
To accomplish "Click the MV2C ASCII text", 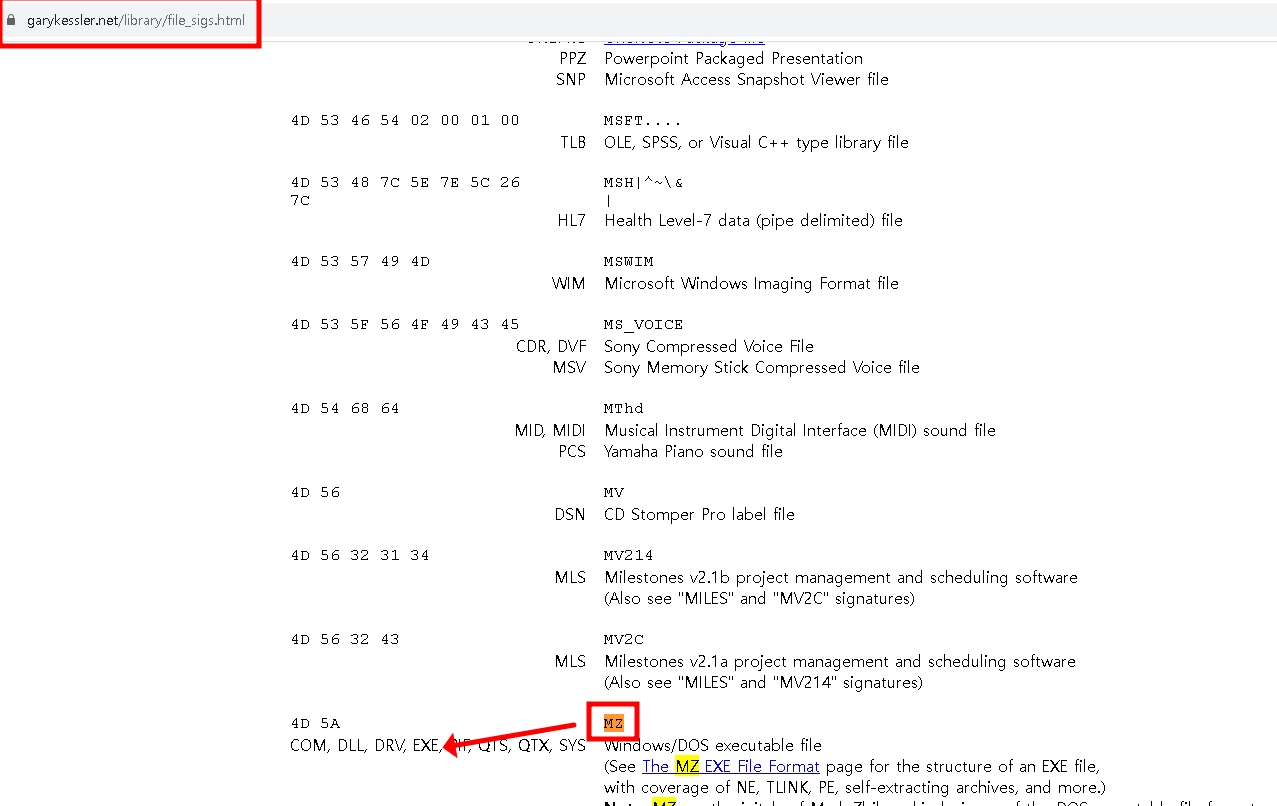I will click(623, 640).
